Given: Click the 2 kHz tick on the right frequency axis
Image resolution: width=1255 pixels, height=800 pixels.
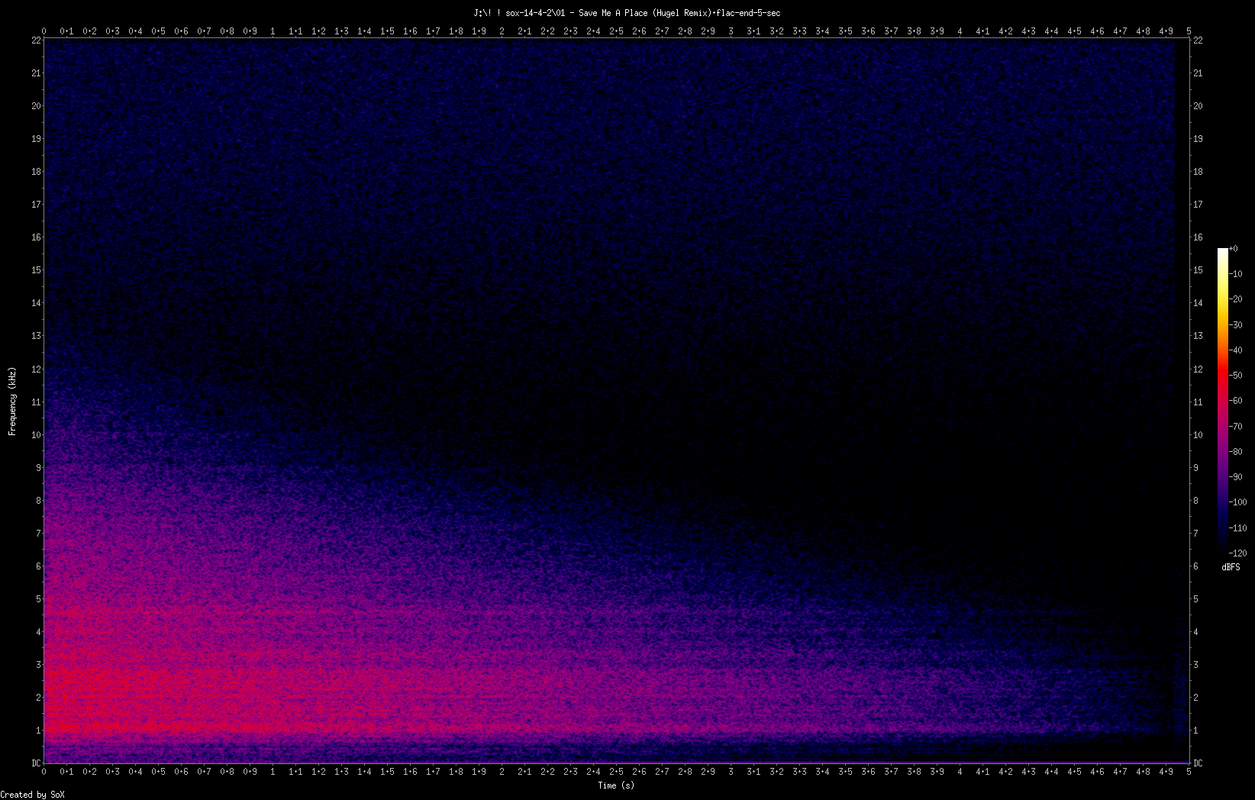Looking at the screenshot, I should [1196, 697].
